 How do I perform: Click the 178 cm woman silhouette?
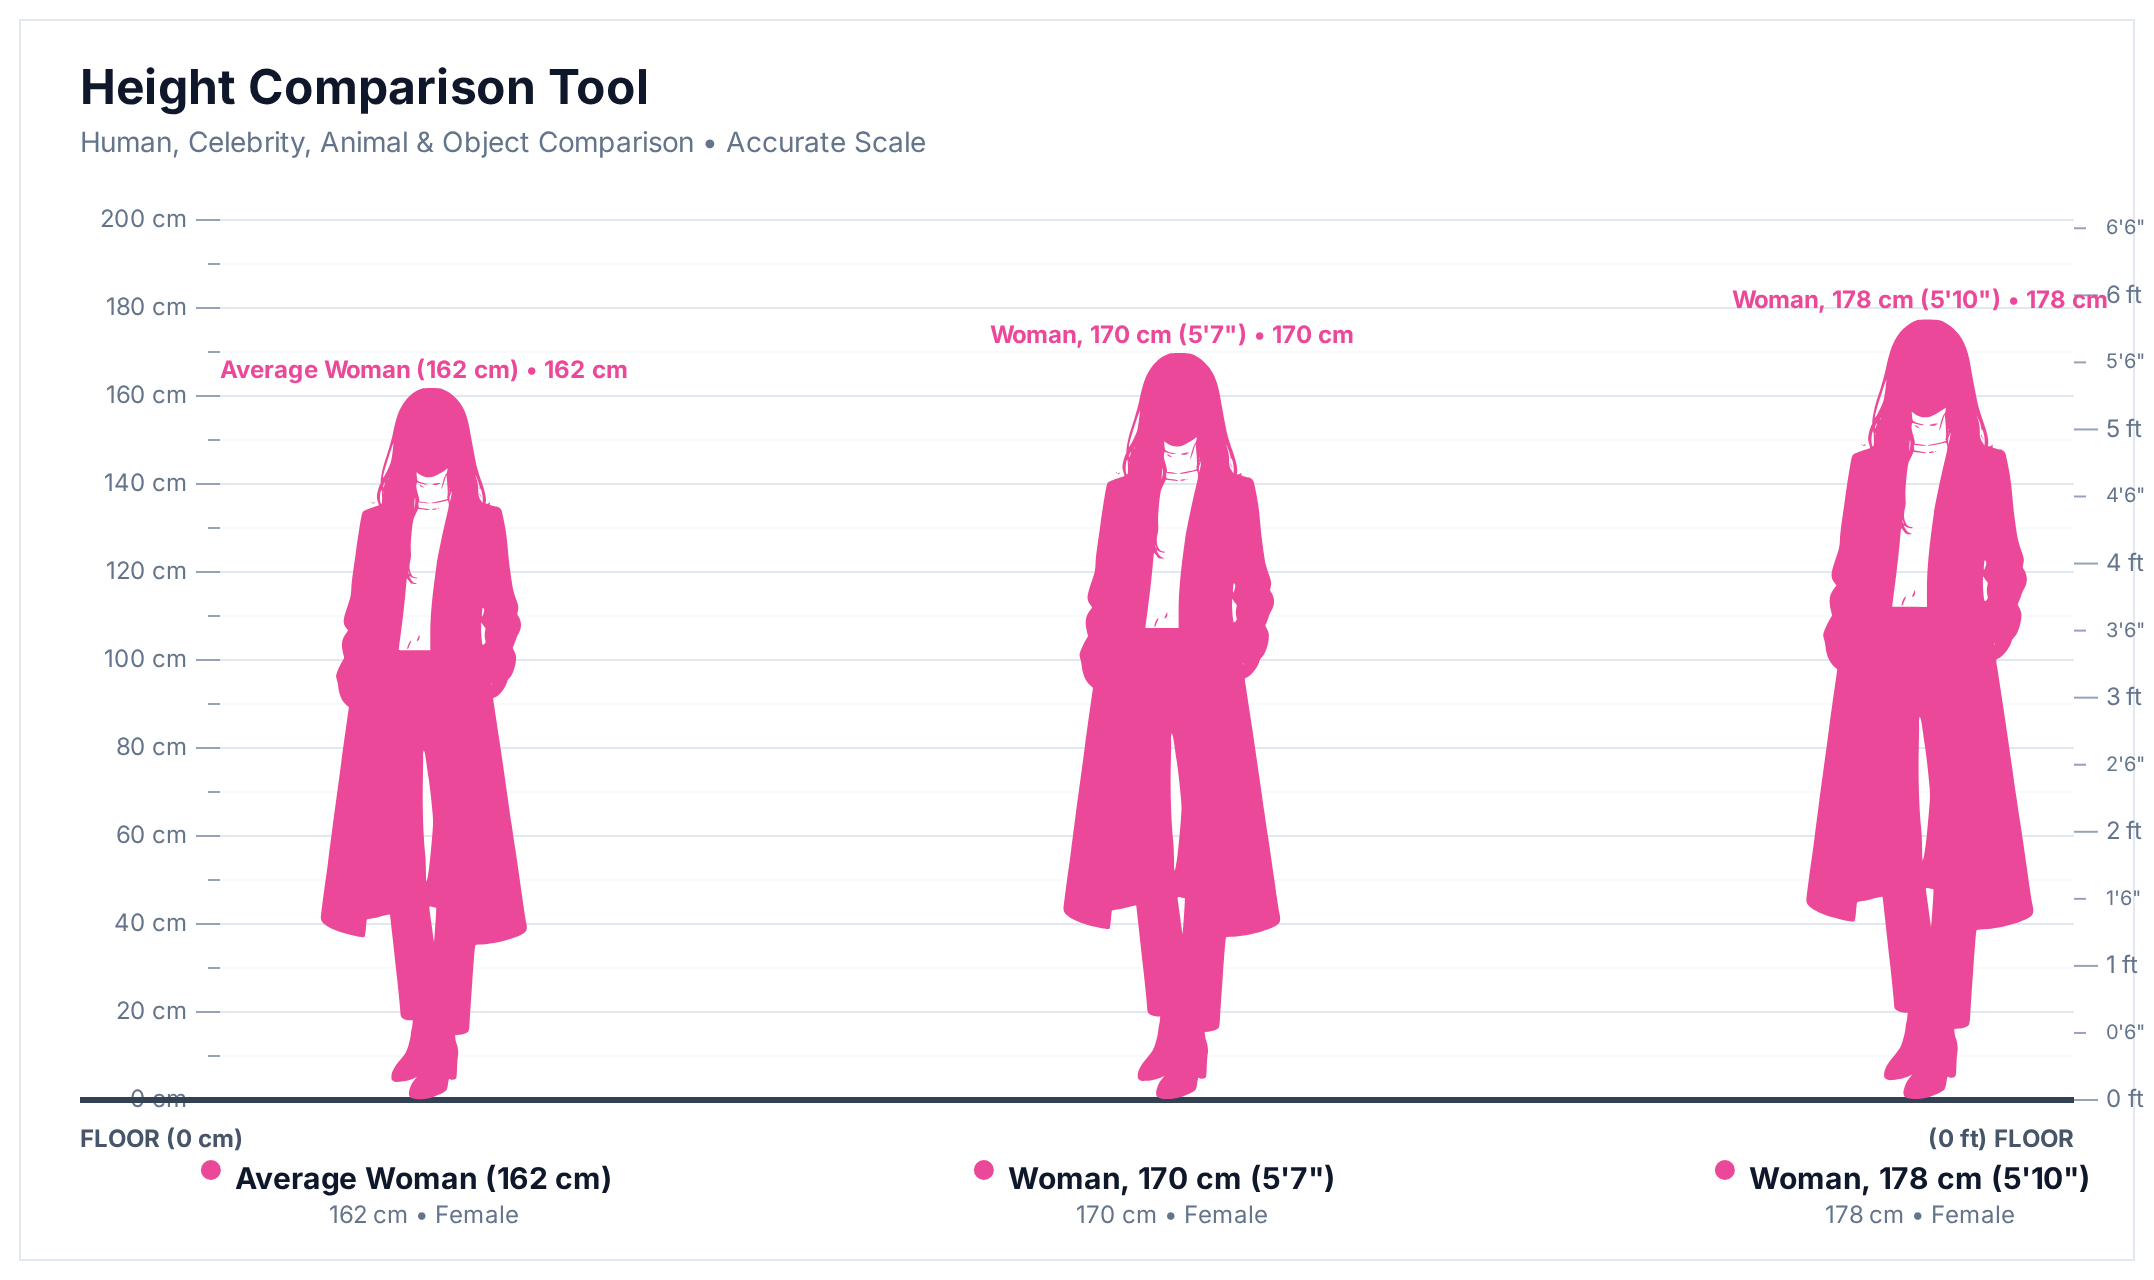pos(1920,709)
